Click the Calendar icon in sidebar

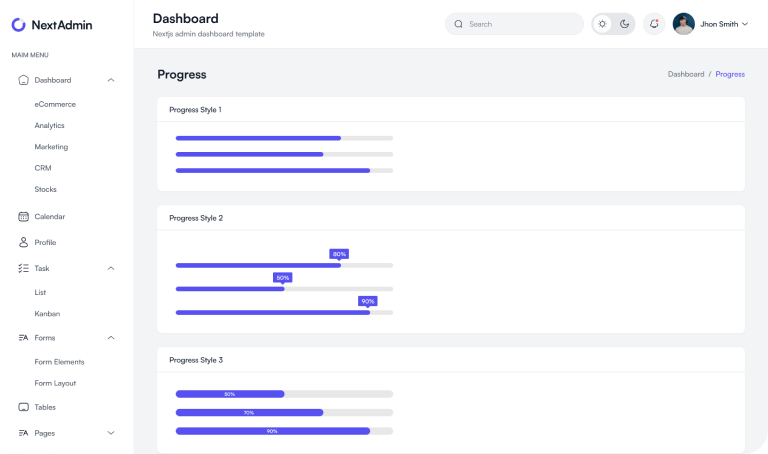pyautogui.click(x=24, y=216)
